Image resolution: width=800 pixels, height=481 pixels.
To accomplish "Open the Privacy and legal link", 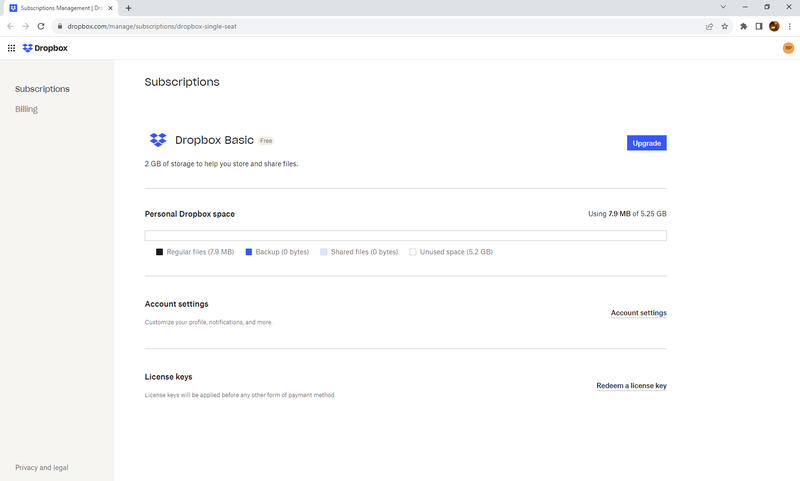I will click(42, 468).
